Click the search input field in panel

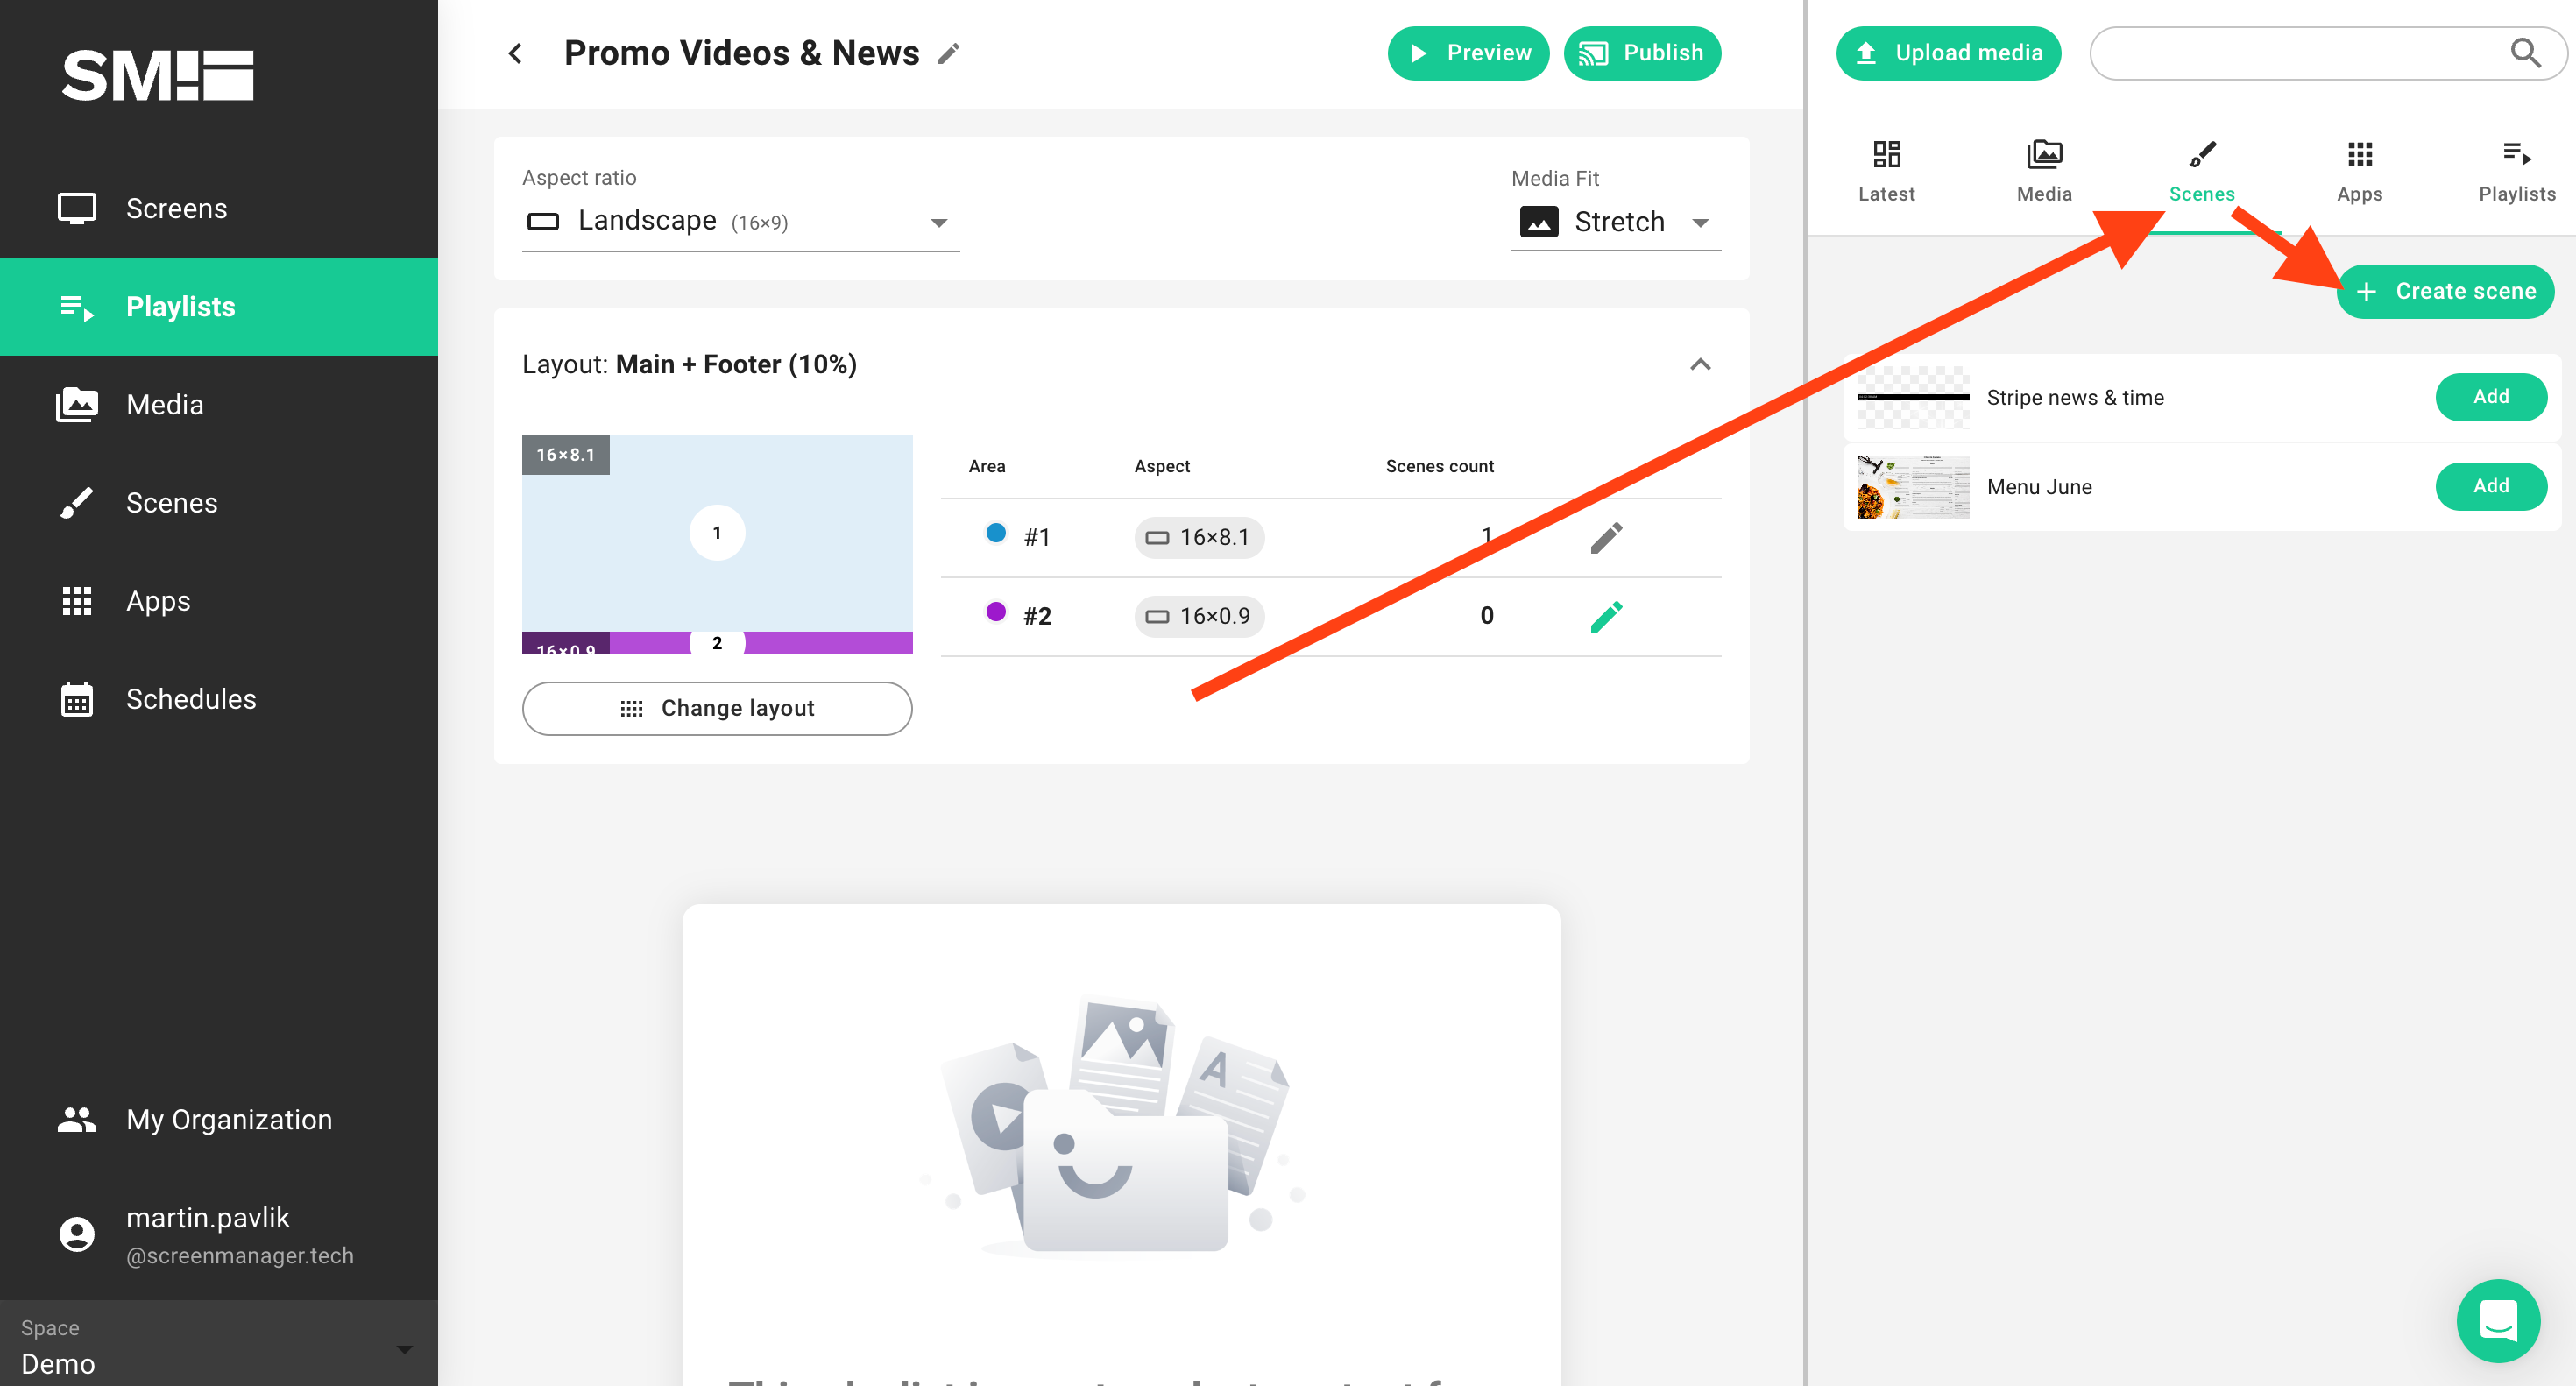pos(2322,53)
